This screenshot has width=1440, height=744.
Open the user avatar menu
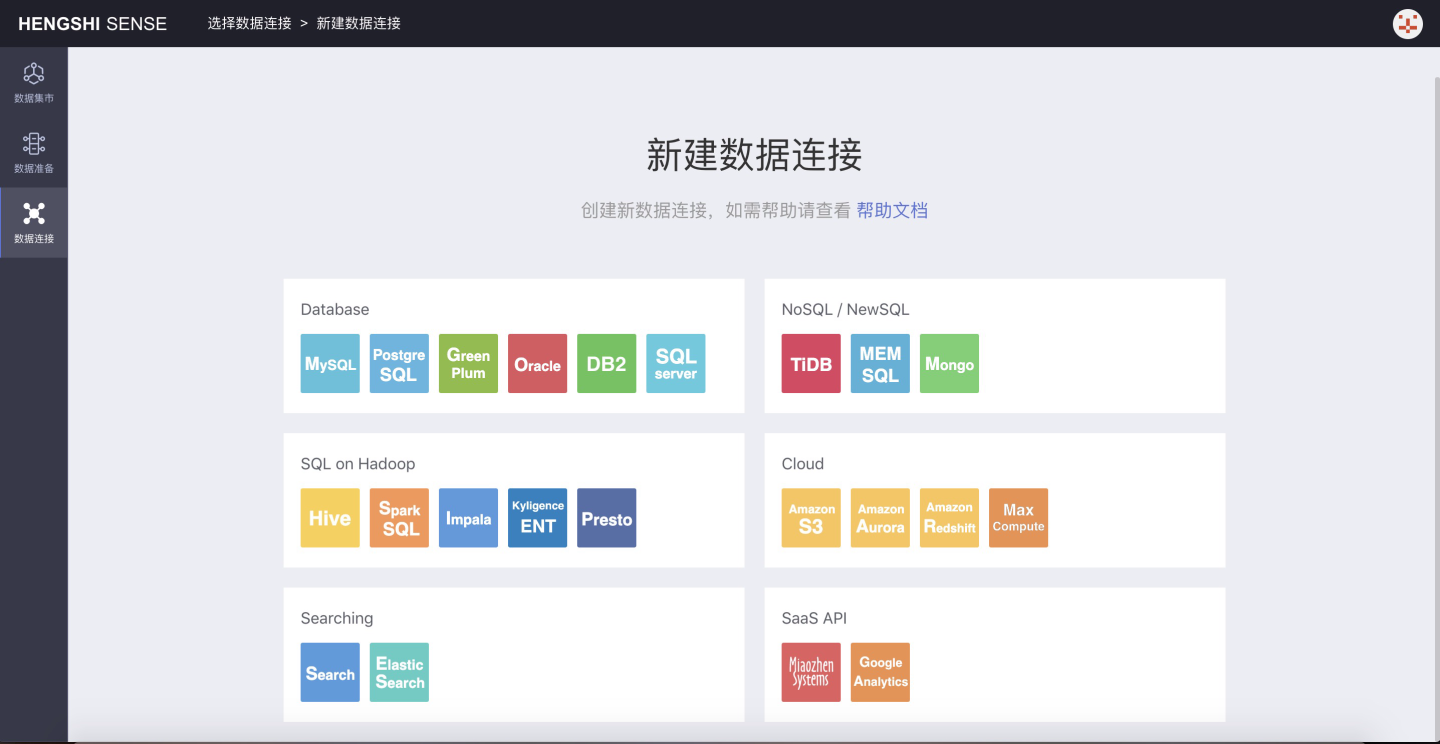coord(1407,24)
